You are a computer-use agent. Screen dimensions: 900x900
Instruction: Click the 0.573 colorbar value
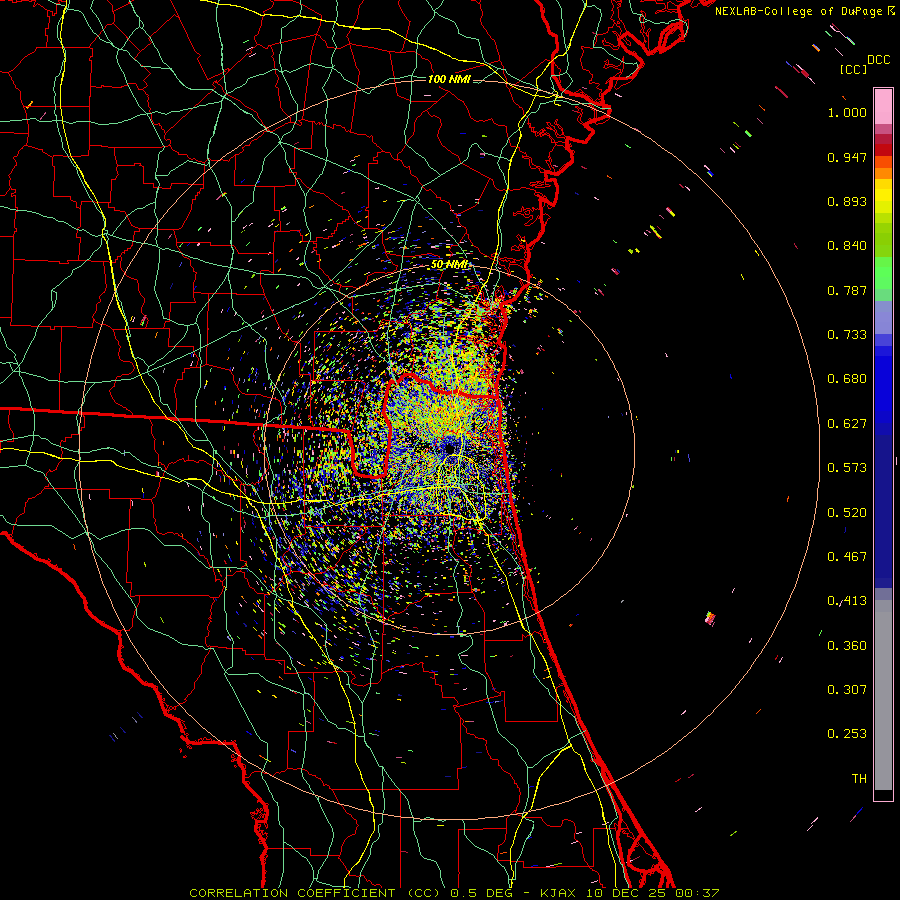(847, 468)
